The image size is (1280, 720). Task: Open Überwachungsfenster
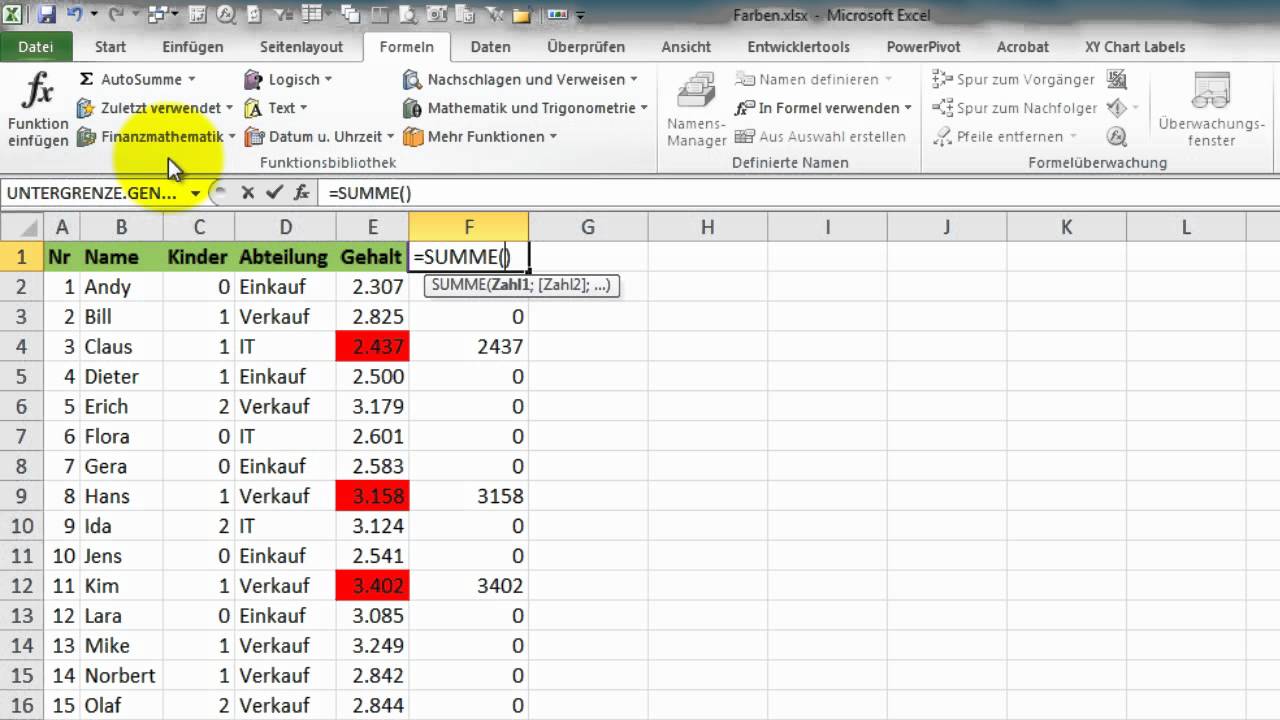(1211, 110)
